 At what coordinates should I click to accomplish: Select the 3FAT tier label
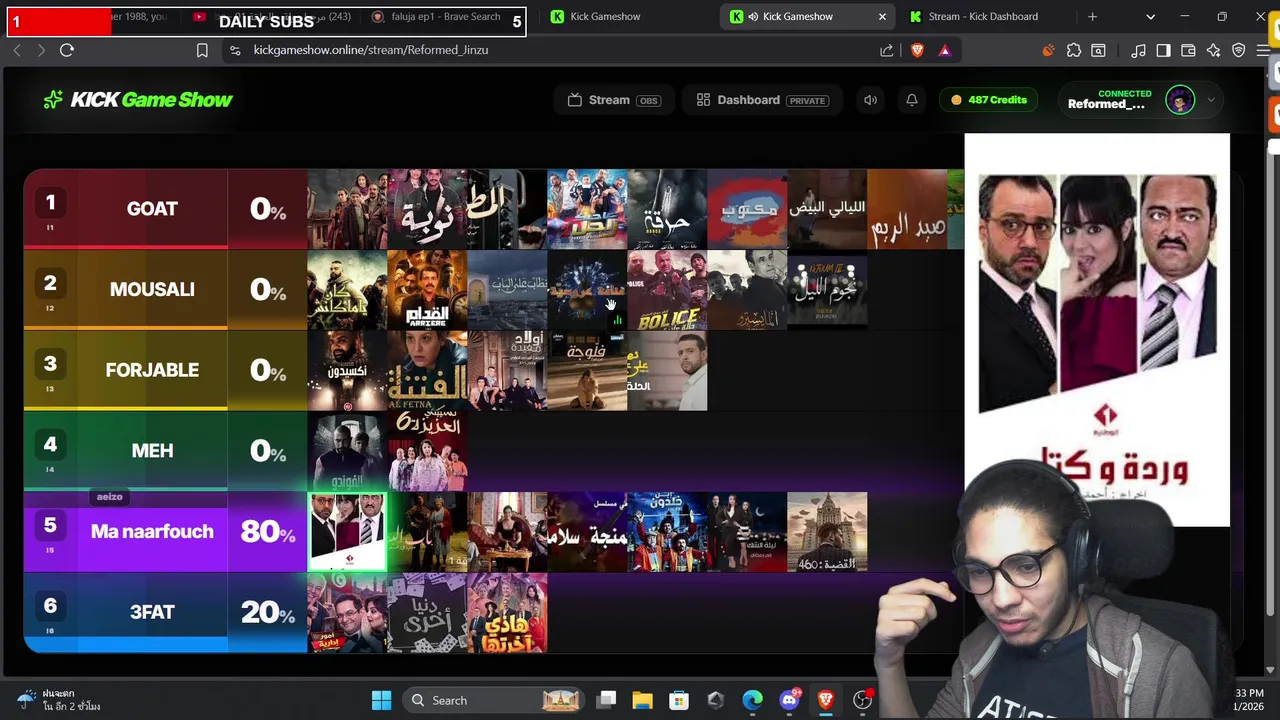coord(152,612)
